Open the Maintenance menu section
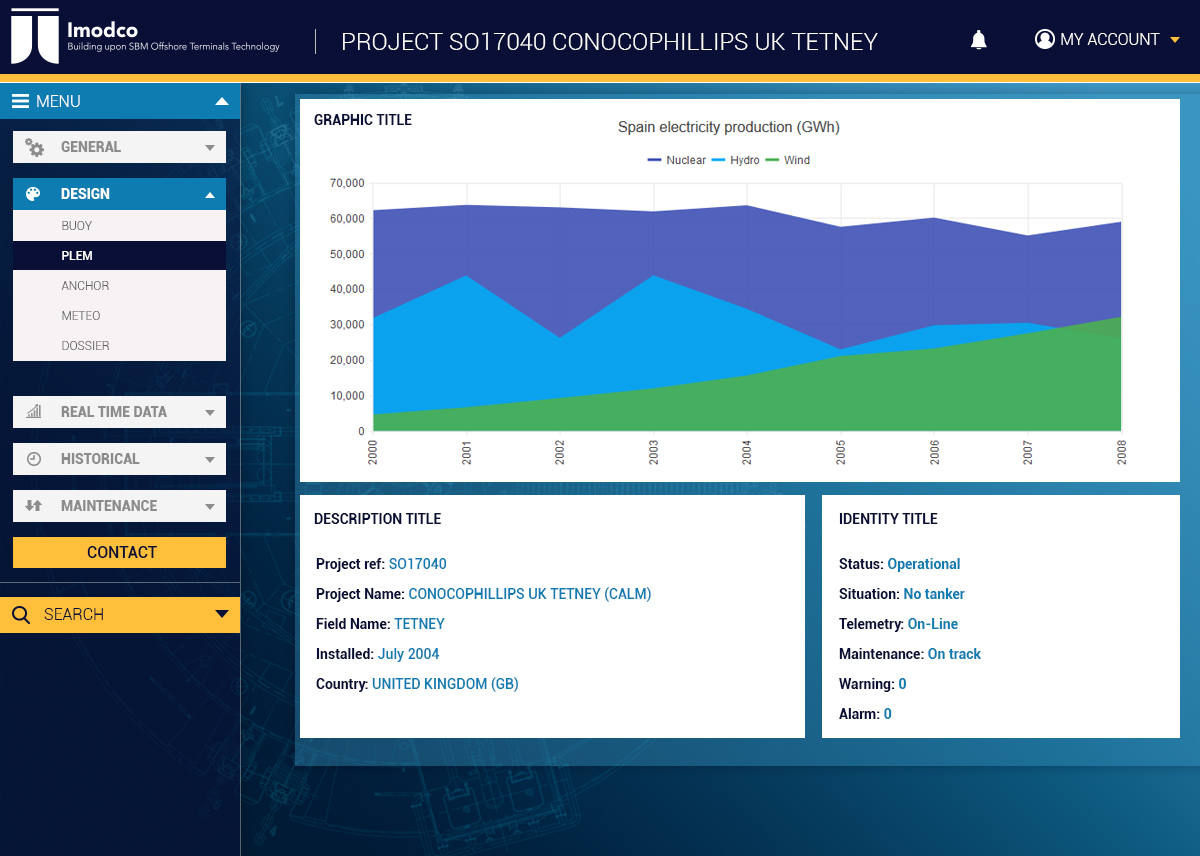The image size is (1200, 856). click(119, 506)
